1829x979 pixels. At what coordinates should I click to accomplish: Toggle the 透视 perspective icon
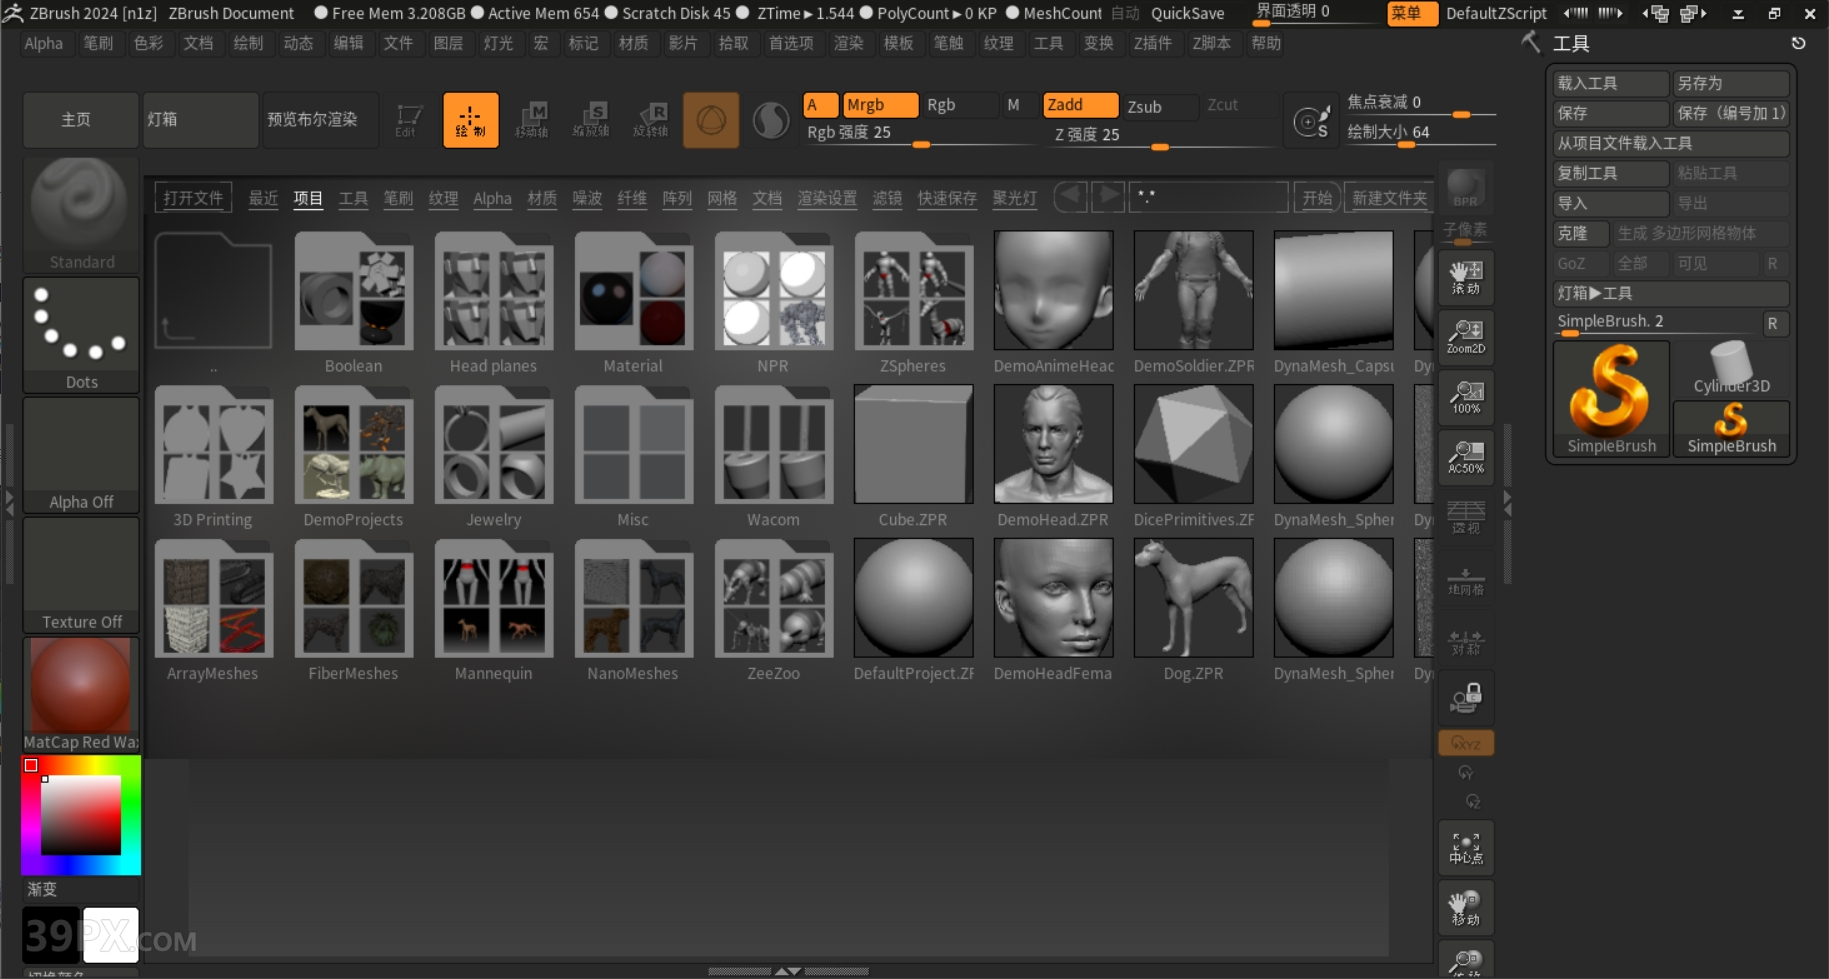pyautogui.click(x=1466, y=517)
